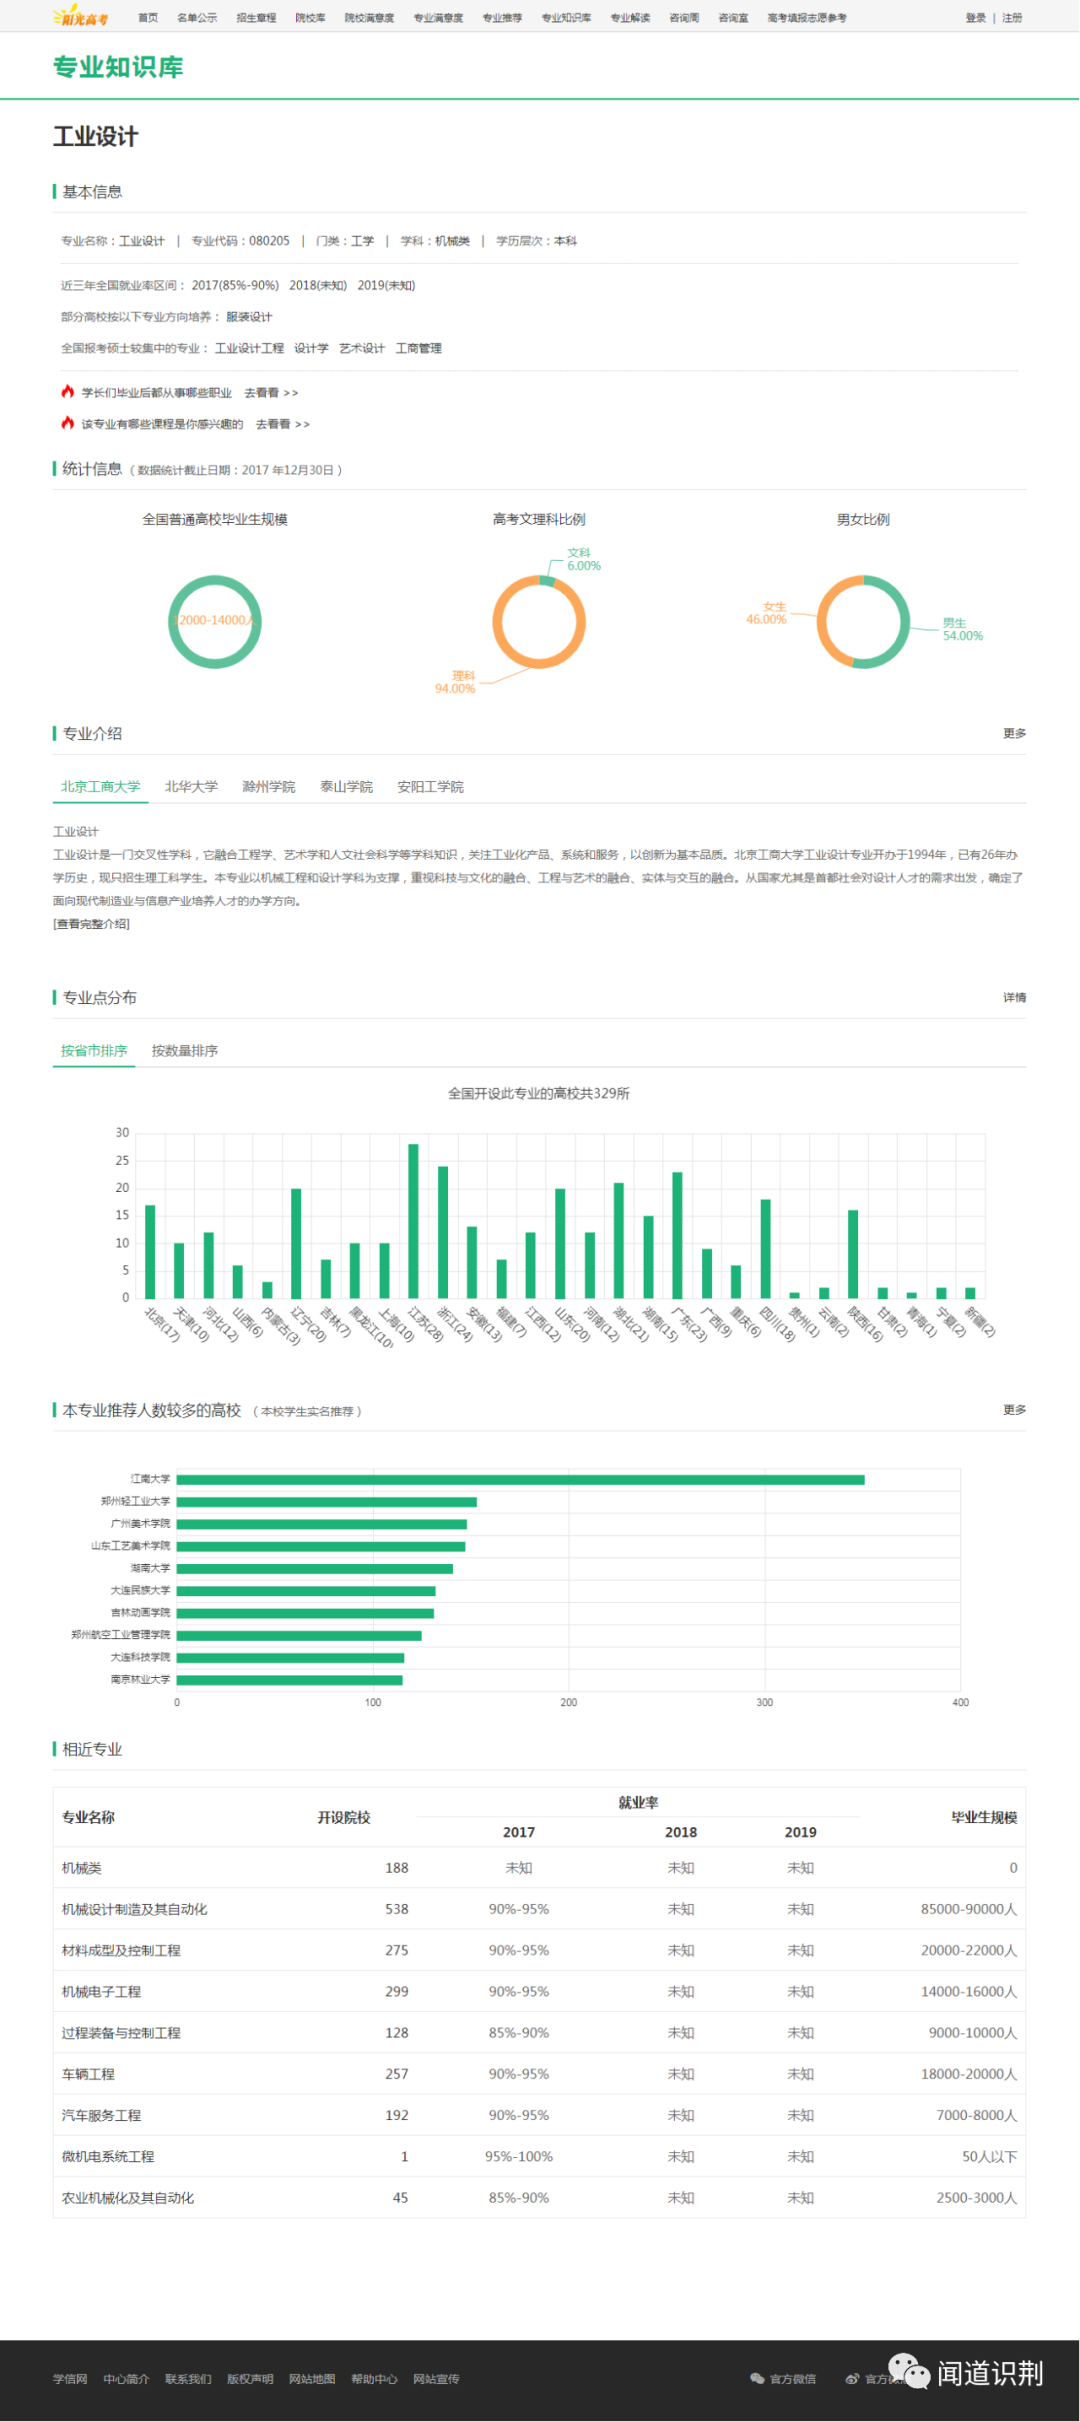This screenshot has width=1080, height=2422.
Task: Open the 设计学 postgraduate major link
Action: click(311, 348)
